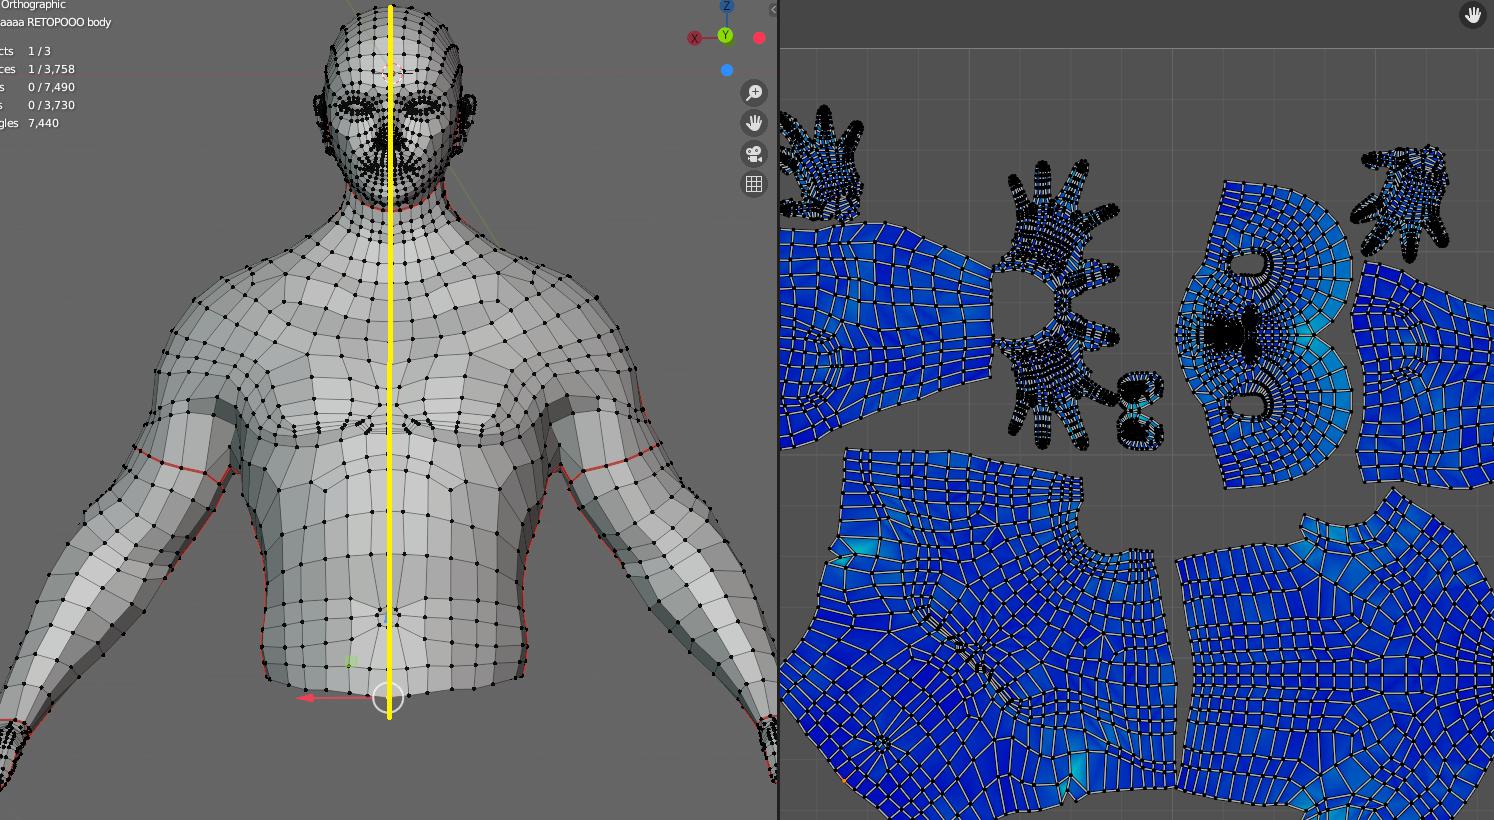Click the RETOPOOO body object name label
The height and width of the screenshot is (820, 1494).
tap(55, 21)
